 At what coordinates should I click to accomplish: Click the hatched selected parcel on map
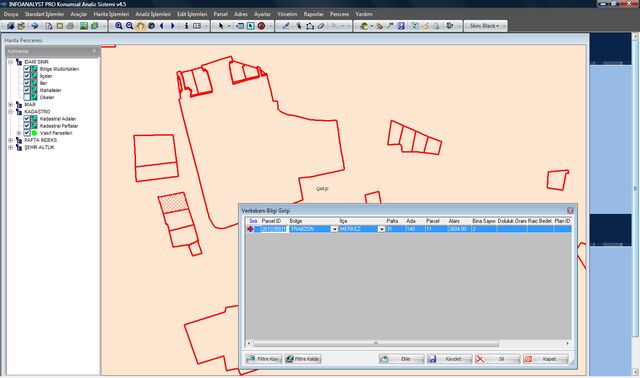click(173, 203)
